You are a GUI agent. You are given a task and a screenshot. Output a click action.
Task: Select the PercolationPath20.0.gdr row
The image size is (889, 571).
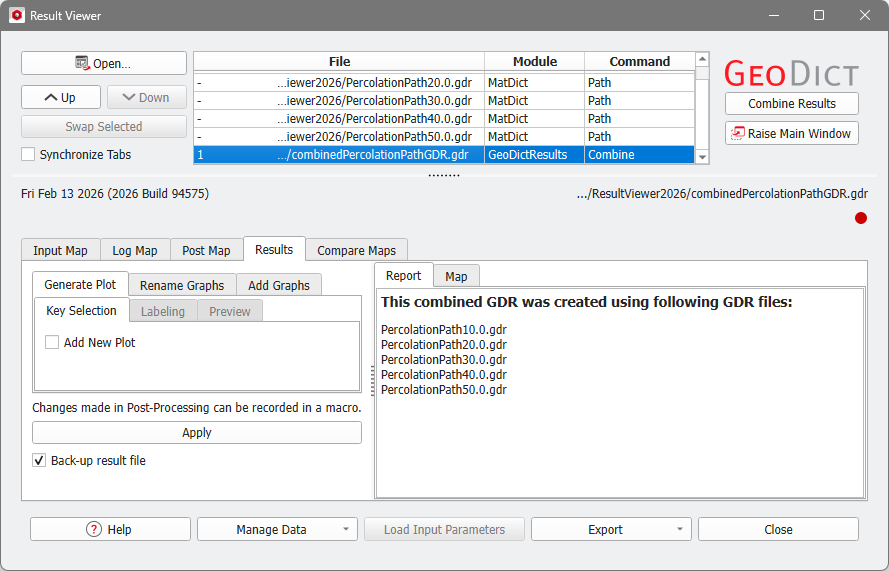tap(444, 82)
